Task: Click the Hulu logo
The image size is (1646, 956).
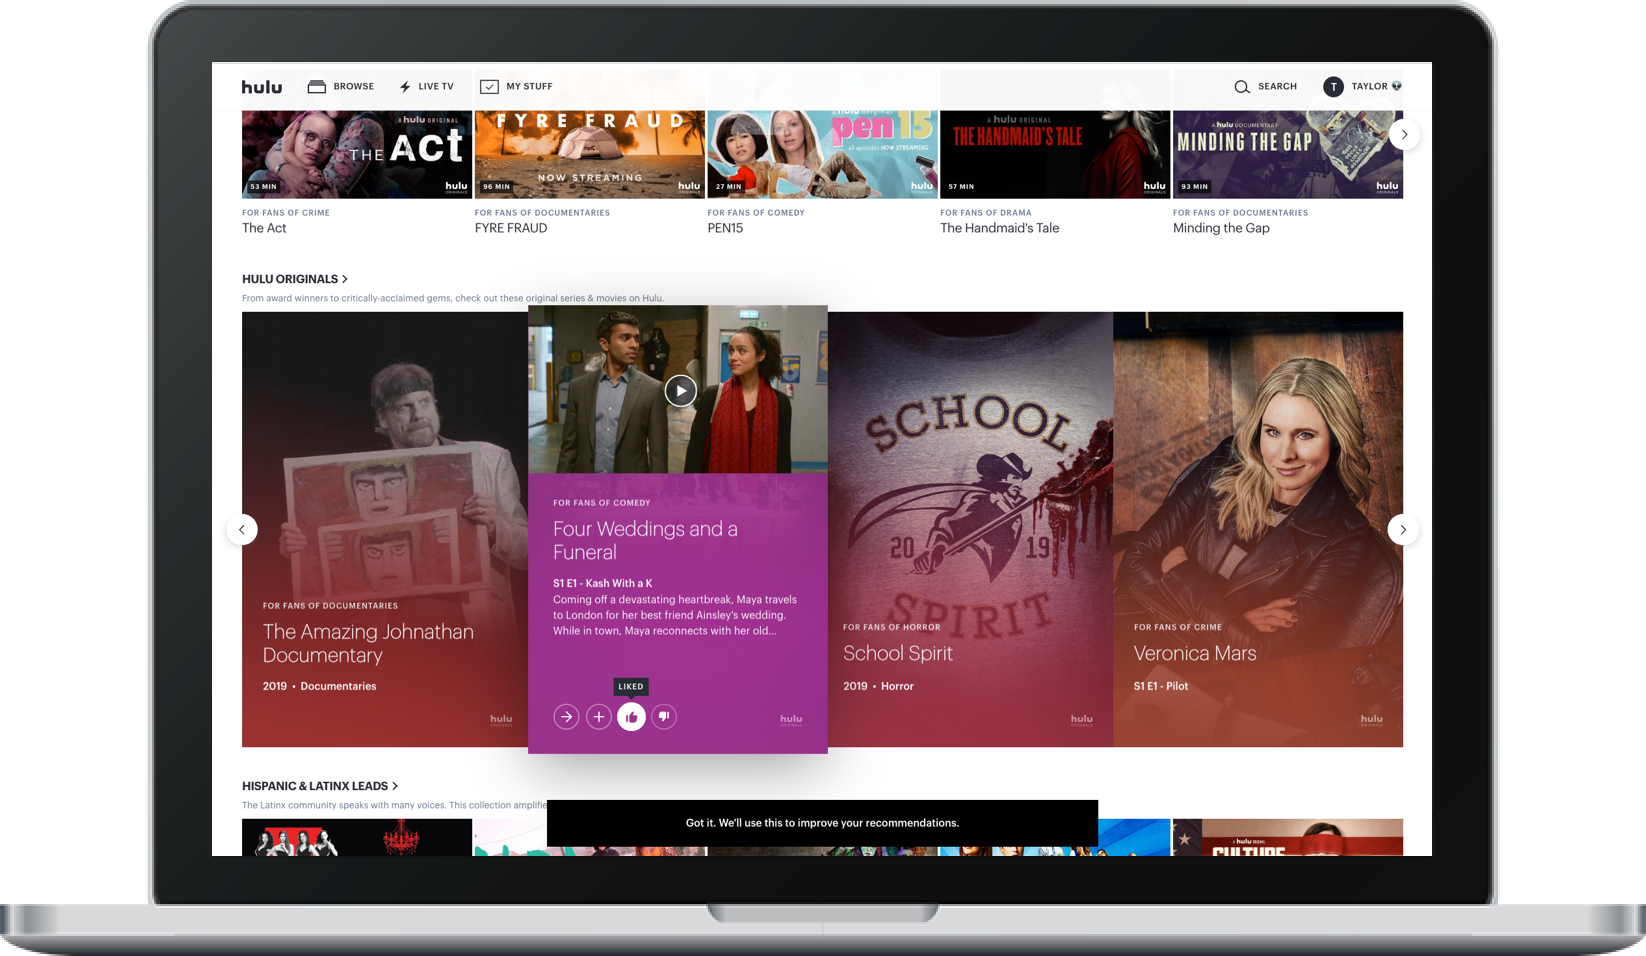Action: [x=262, y=87]
